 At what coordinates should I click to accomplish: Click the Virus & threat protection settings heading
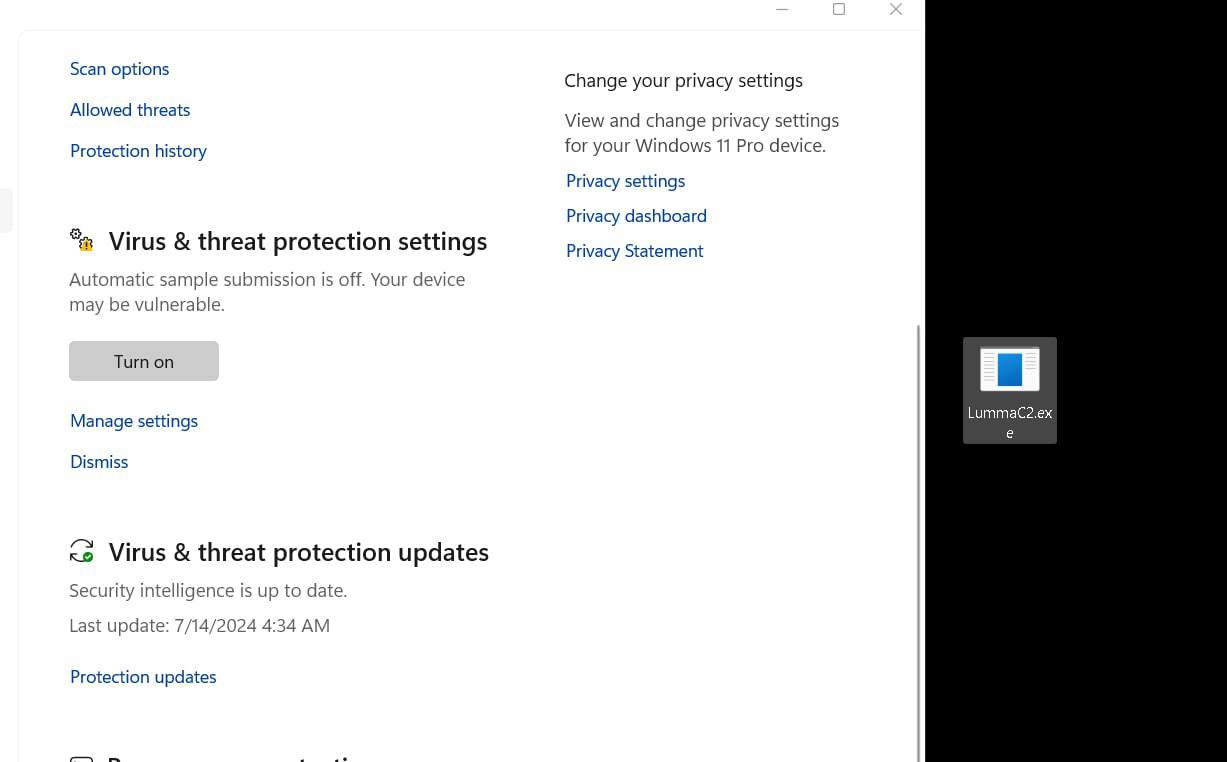click(298, 241)
